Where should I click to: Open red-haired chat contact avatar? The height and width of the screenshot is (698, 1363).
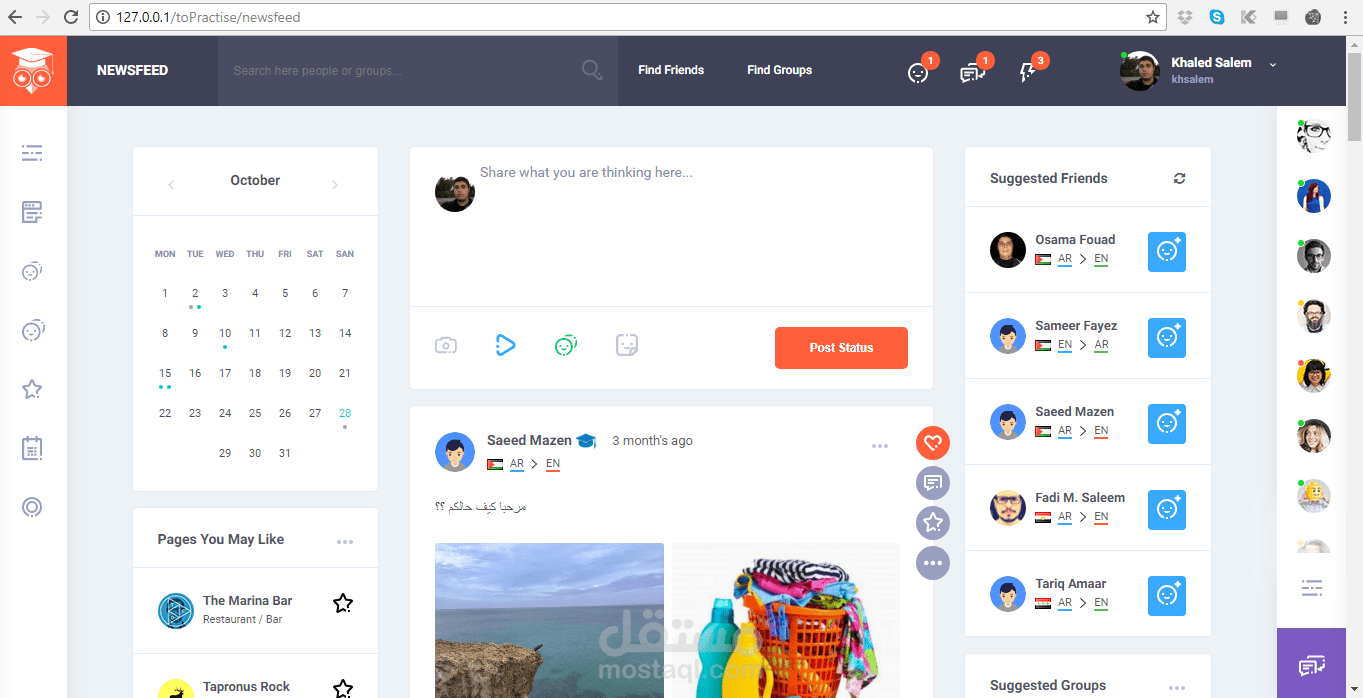[x=1313, y=196]
